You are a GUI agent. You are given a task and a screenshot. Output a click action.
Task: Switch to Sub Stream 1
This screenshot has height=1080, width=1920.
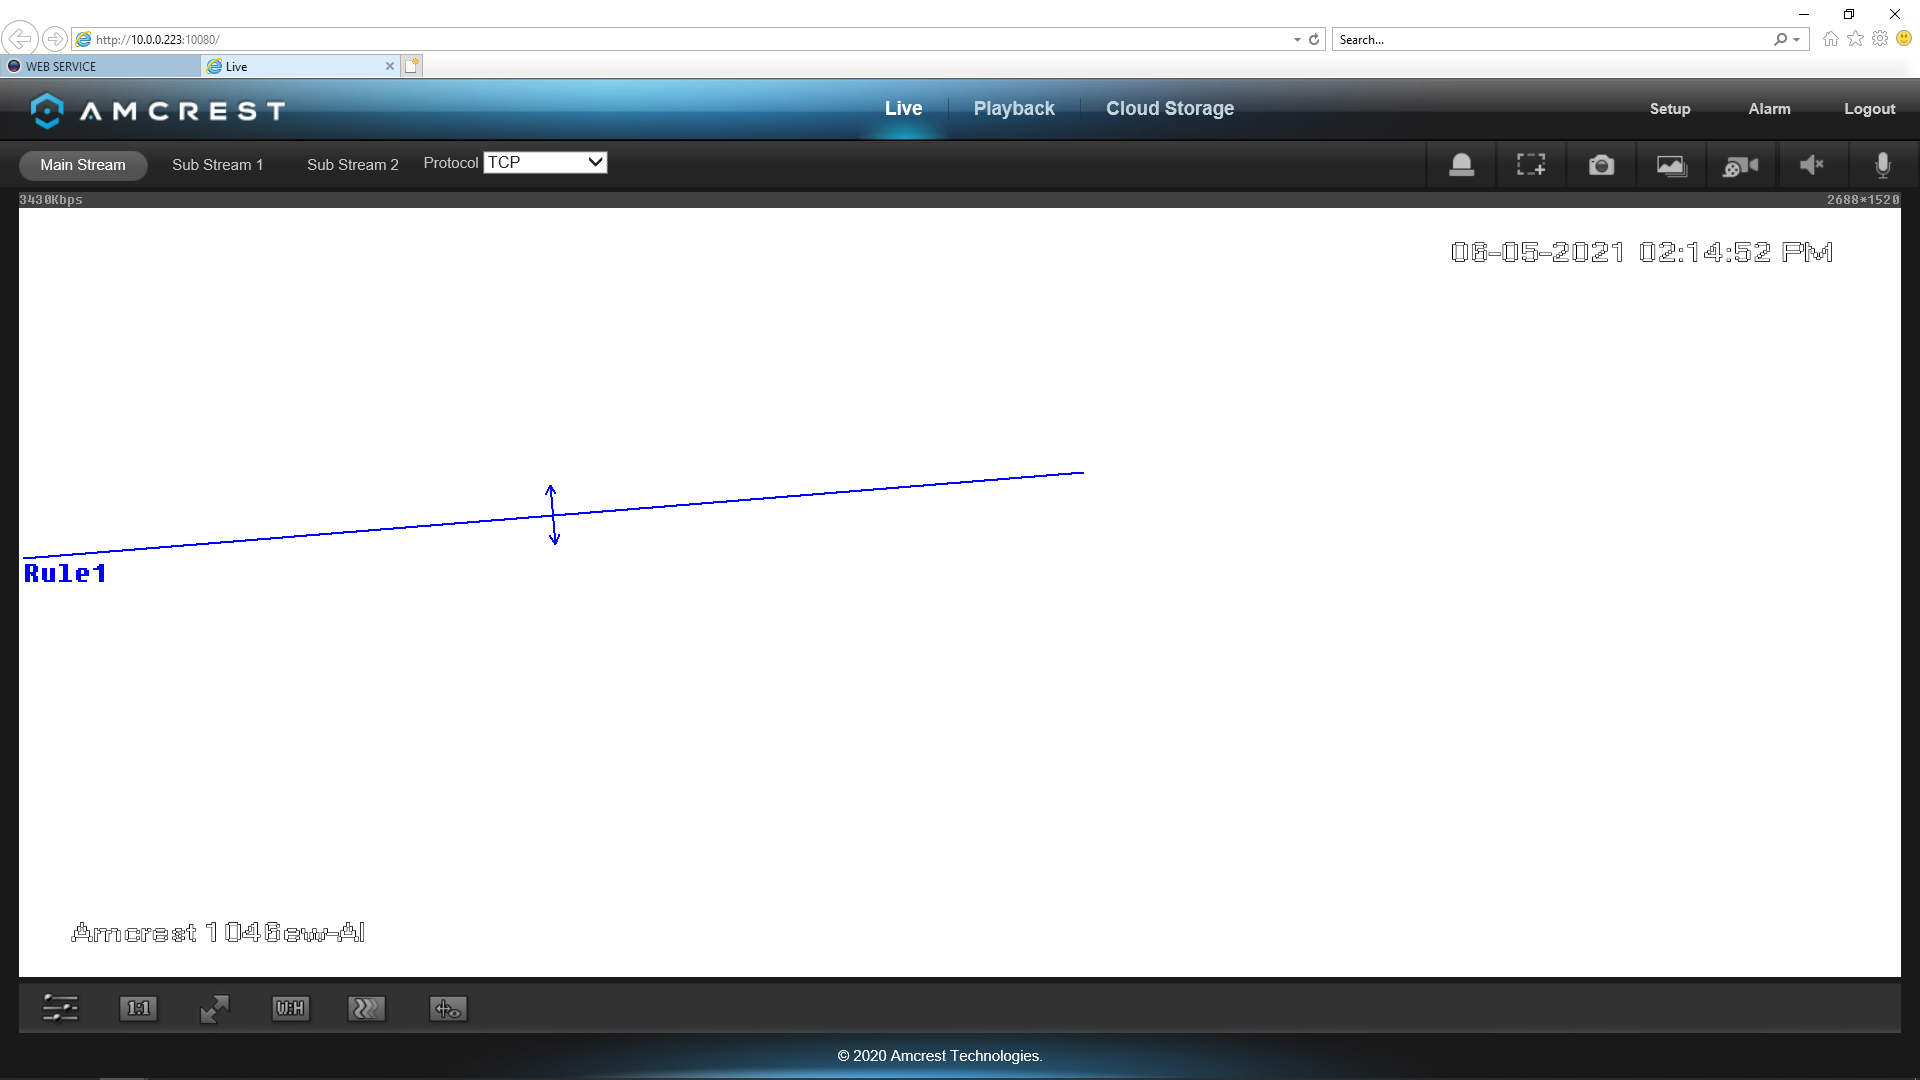coord(217,165)
